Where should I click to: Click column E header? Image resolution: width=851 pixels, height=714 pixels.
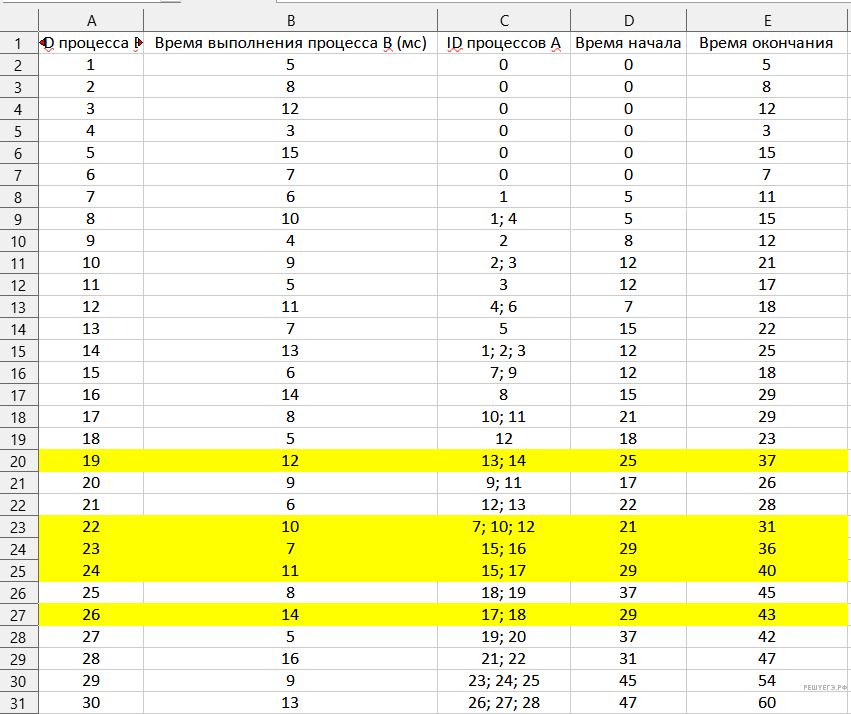coord(766,20)
